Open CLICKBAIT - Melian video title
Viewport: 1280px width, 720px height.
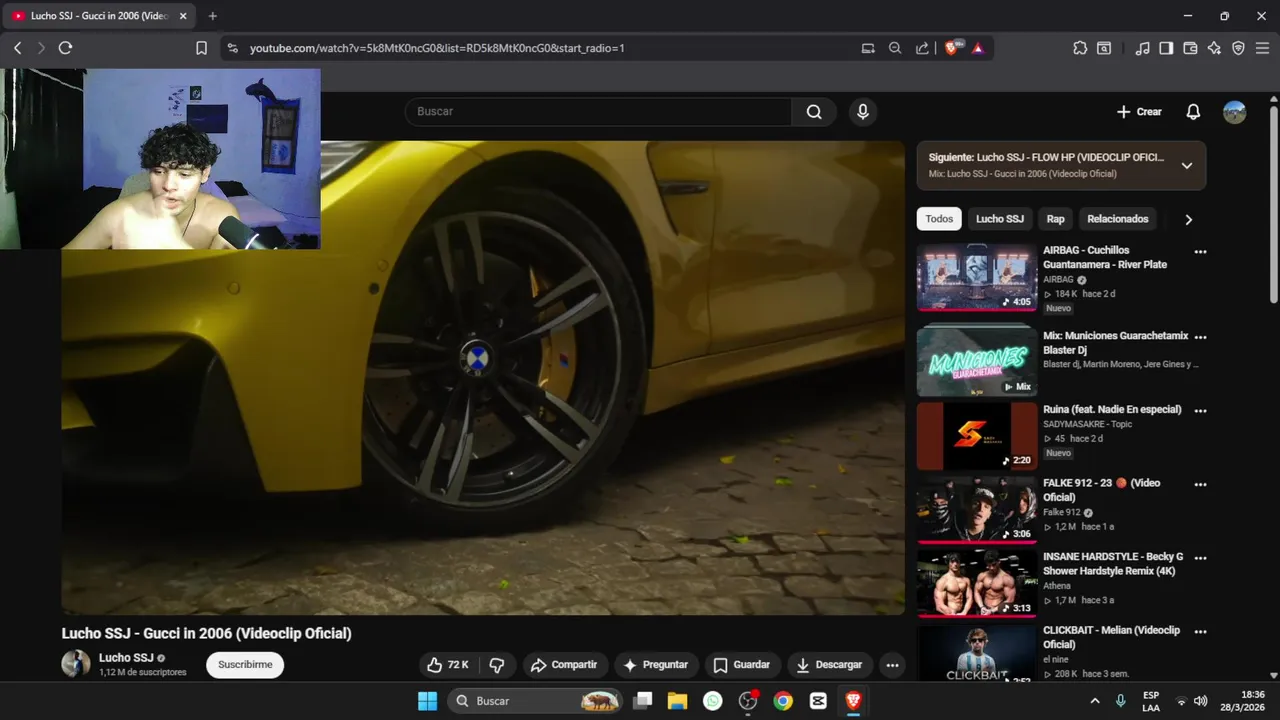[1111, 637]
